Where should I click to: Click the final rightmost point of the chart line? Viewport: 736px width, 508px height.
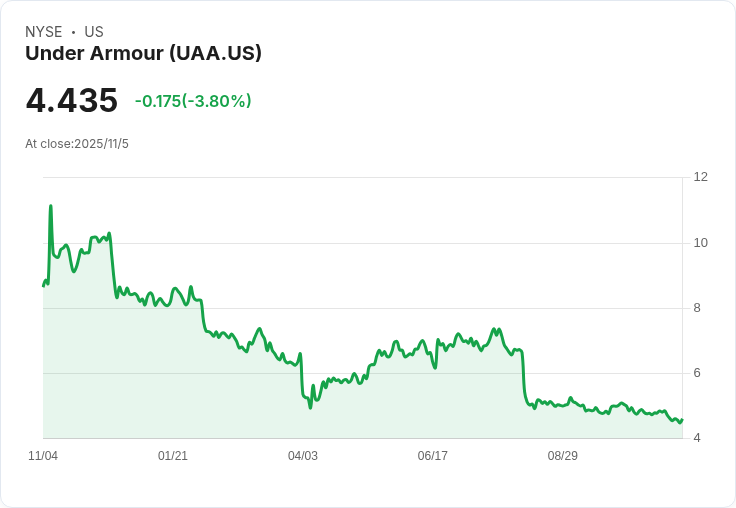point(682,420)
